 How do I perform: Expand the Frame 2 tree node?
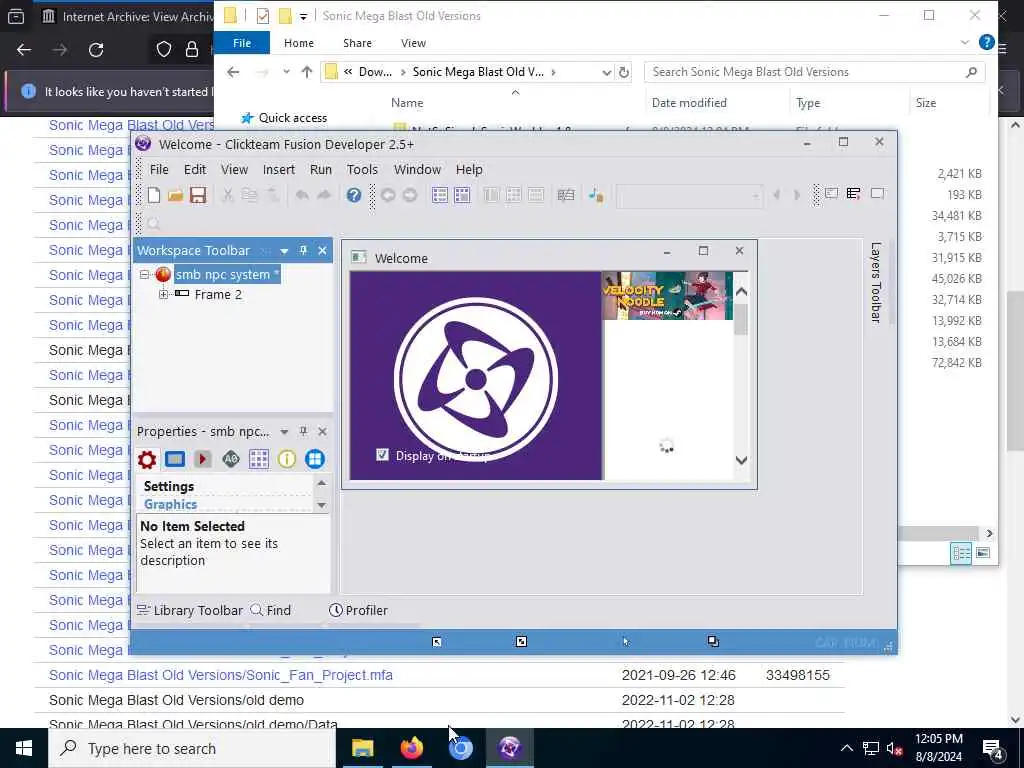[163, 295]
